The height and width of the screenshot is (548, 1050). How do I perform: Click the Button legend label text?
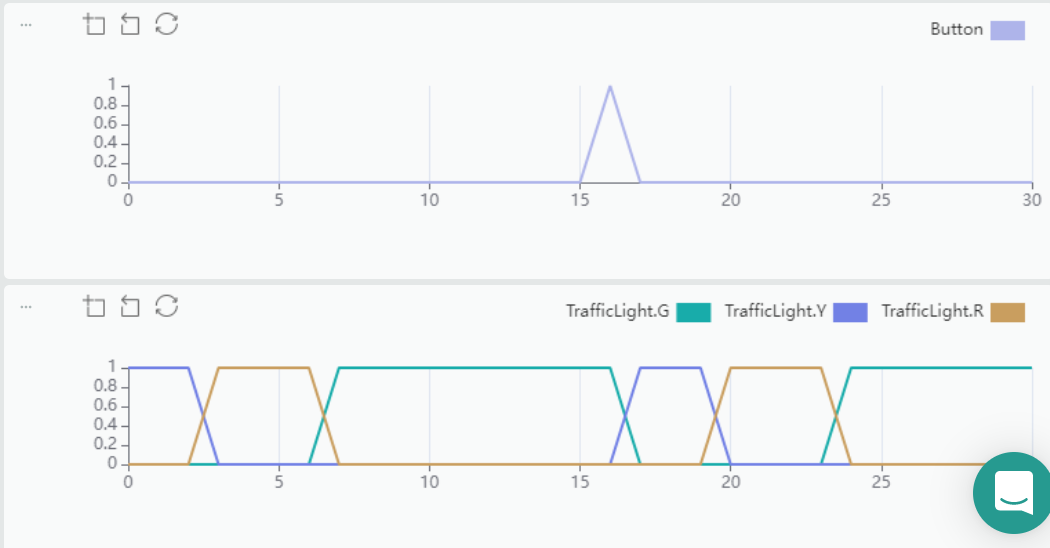coord(956,30)
